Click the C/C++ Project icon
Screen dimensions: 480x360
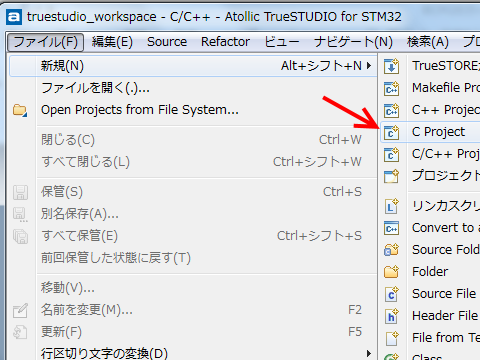pyautogui.click(x=391, y=154)
